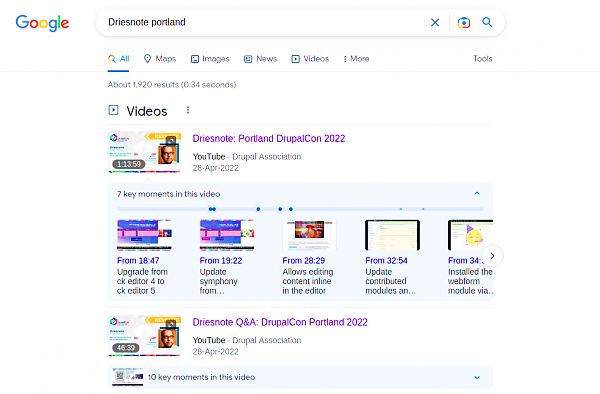Open Driesnote Q&A: DrupalCon Portland 2022 link
This screenshot has height=394, width=600.
pyautogui.click(x=280, y=322)
